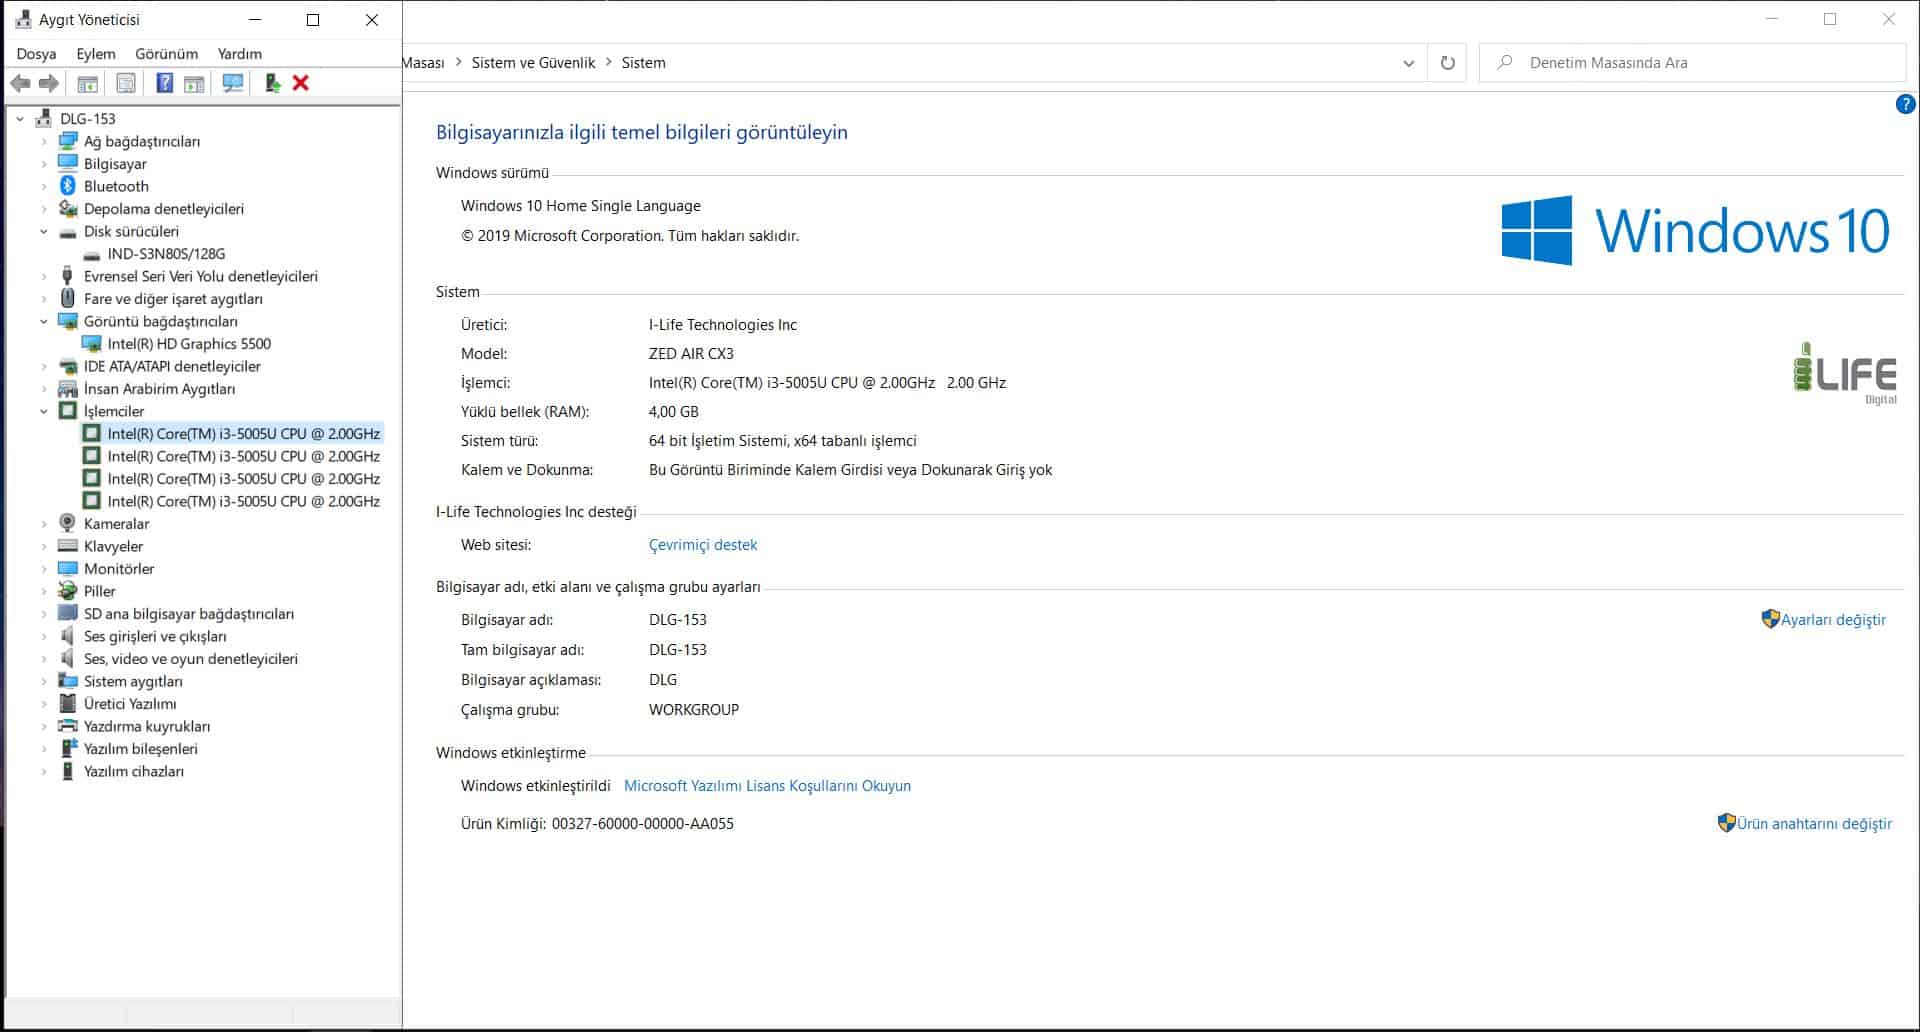Click the Sistem aygıtları folder icon
This screenshot has width=1920, height=1032.
click(67, 681)
